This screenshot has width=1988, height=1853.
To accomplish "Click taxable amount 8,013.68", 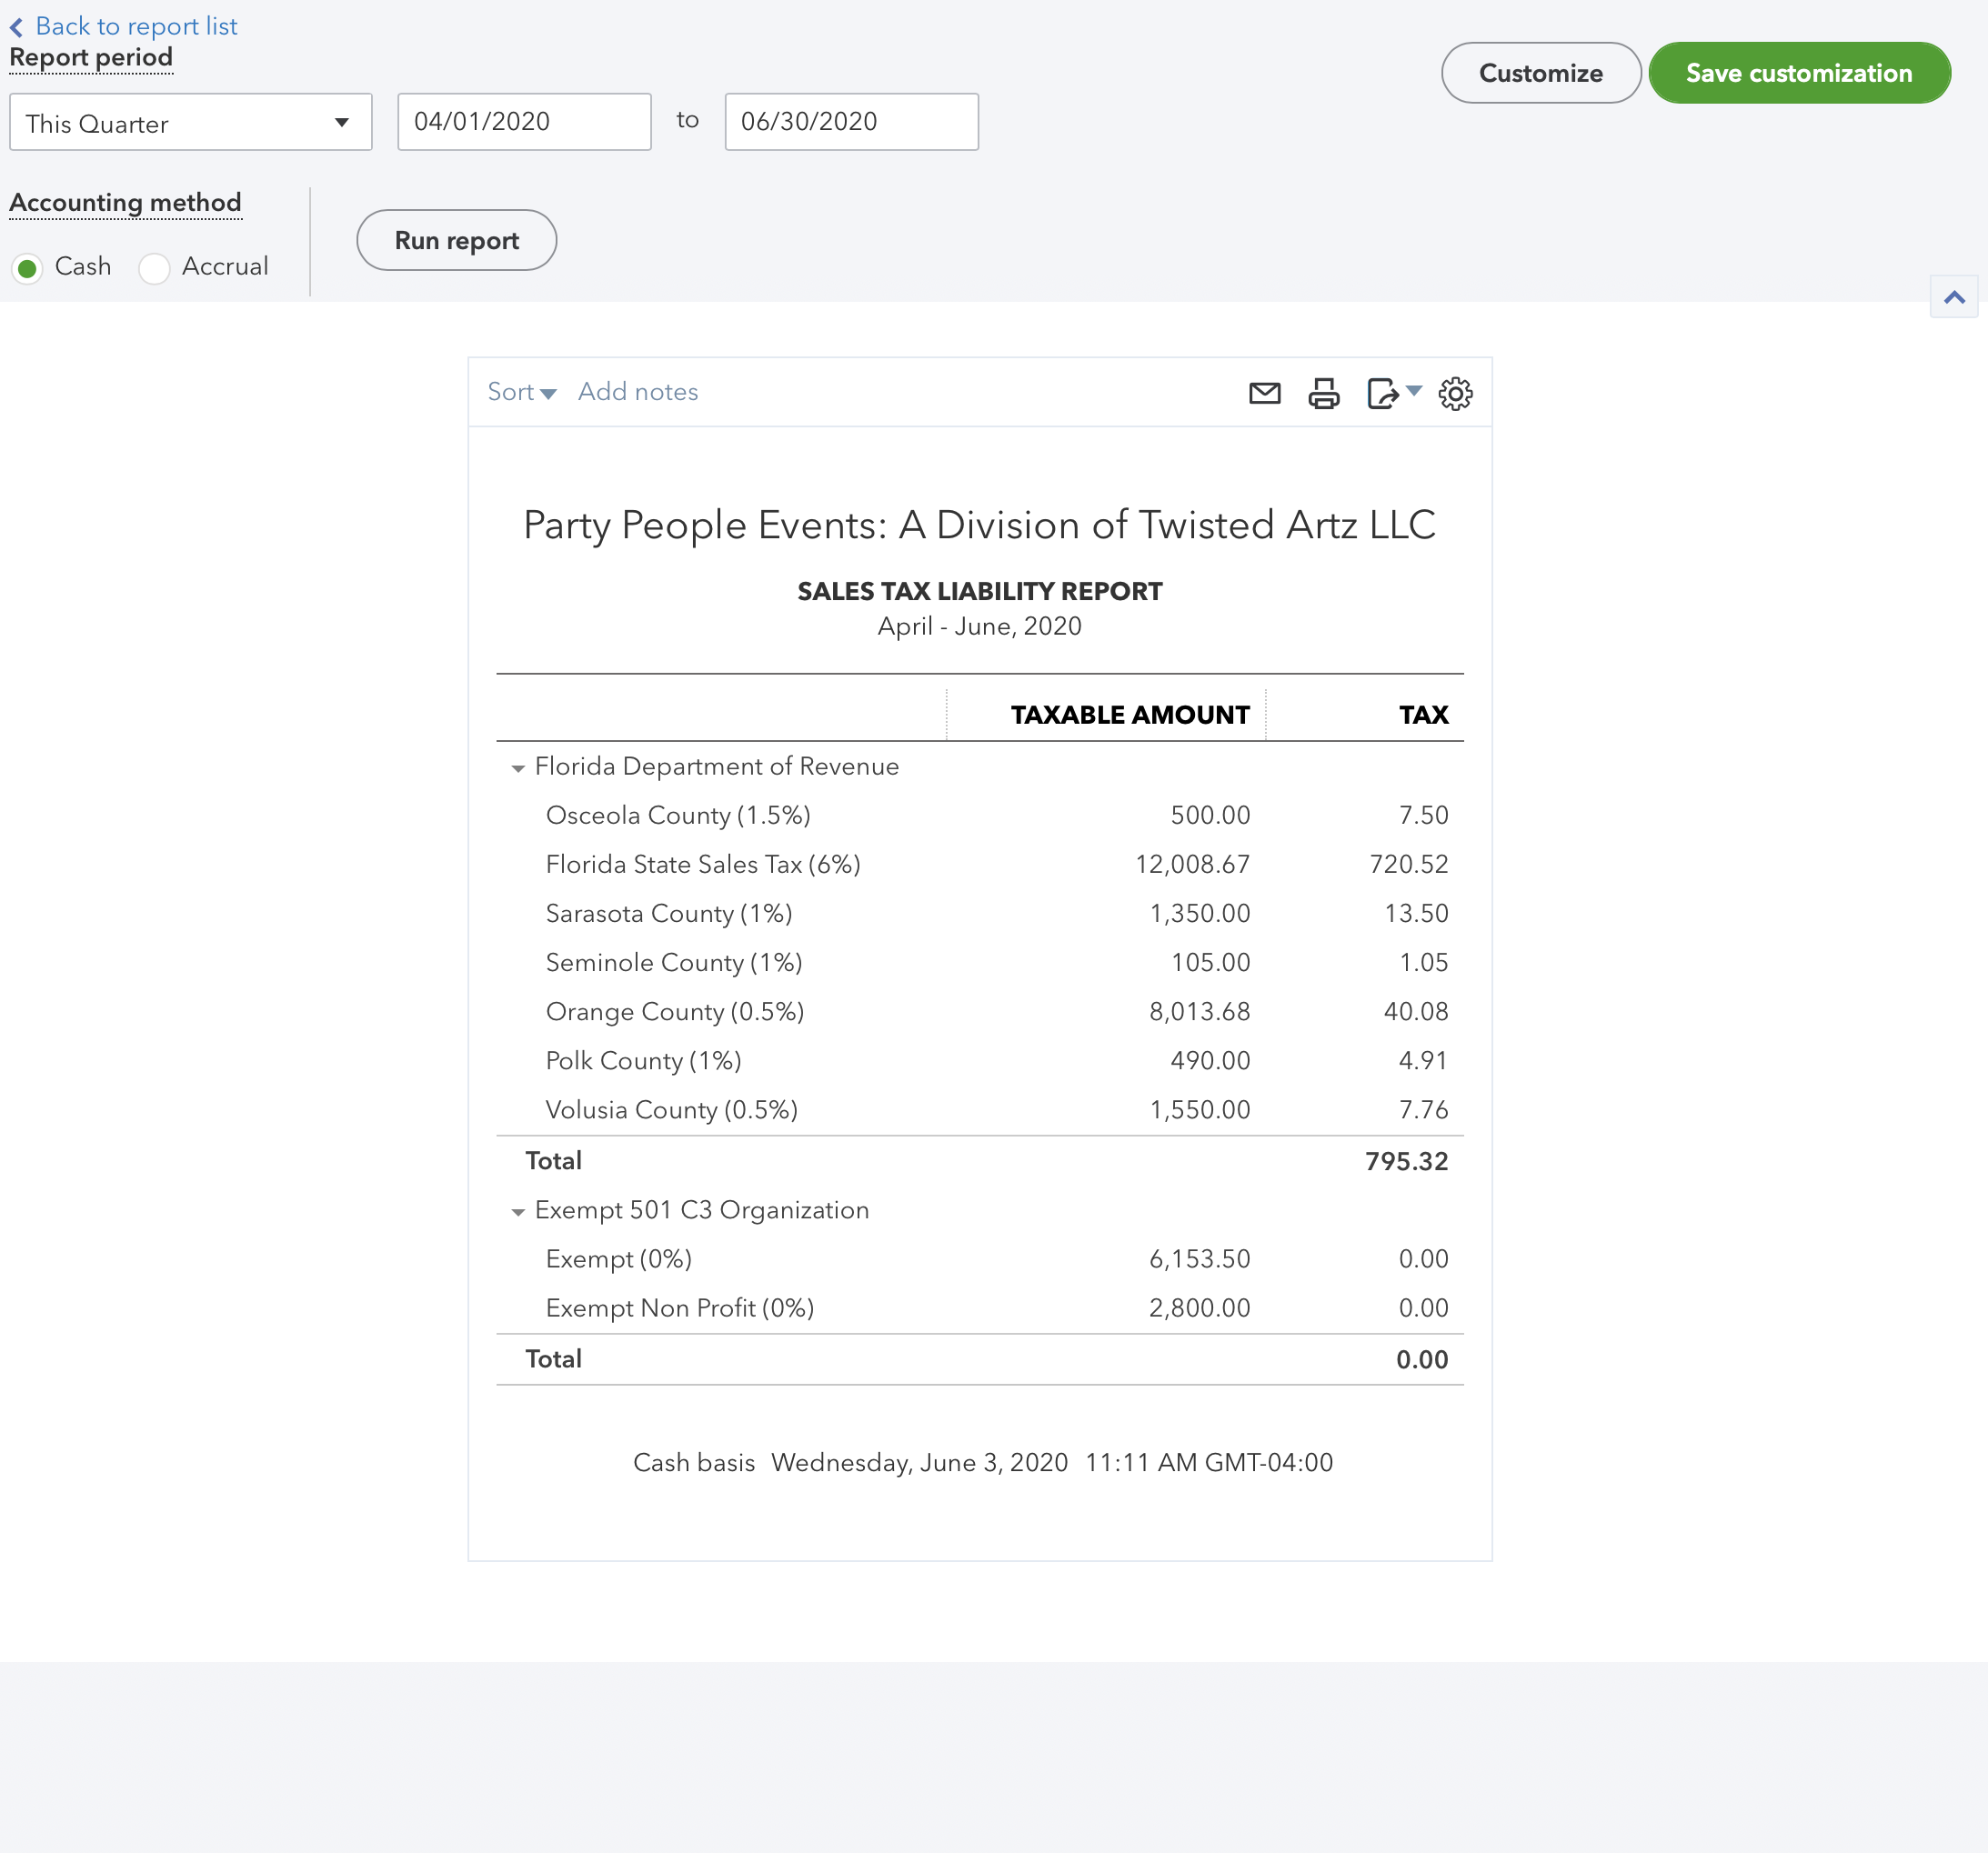I will 1199,1012.
